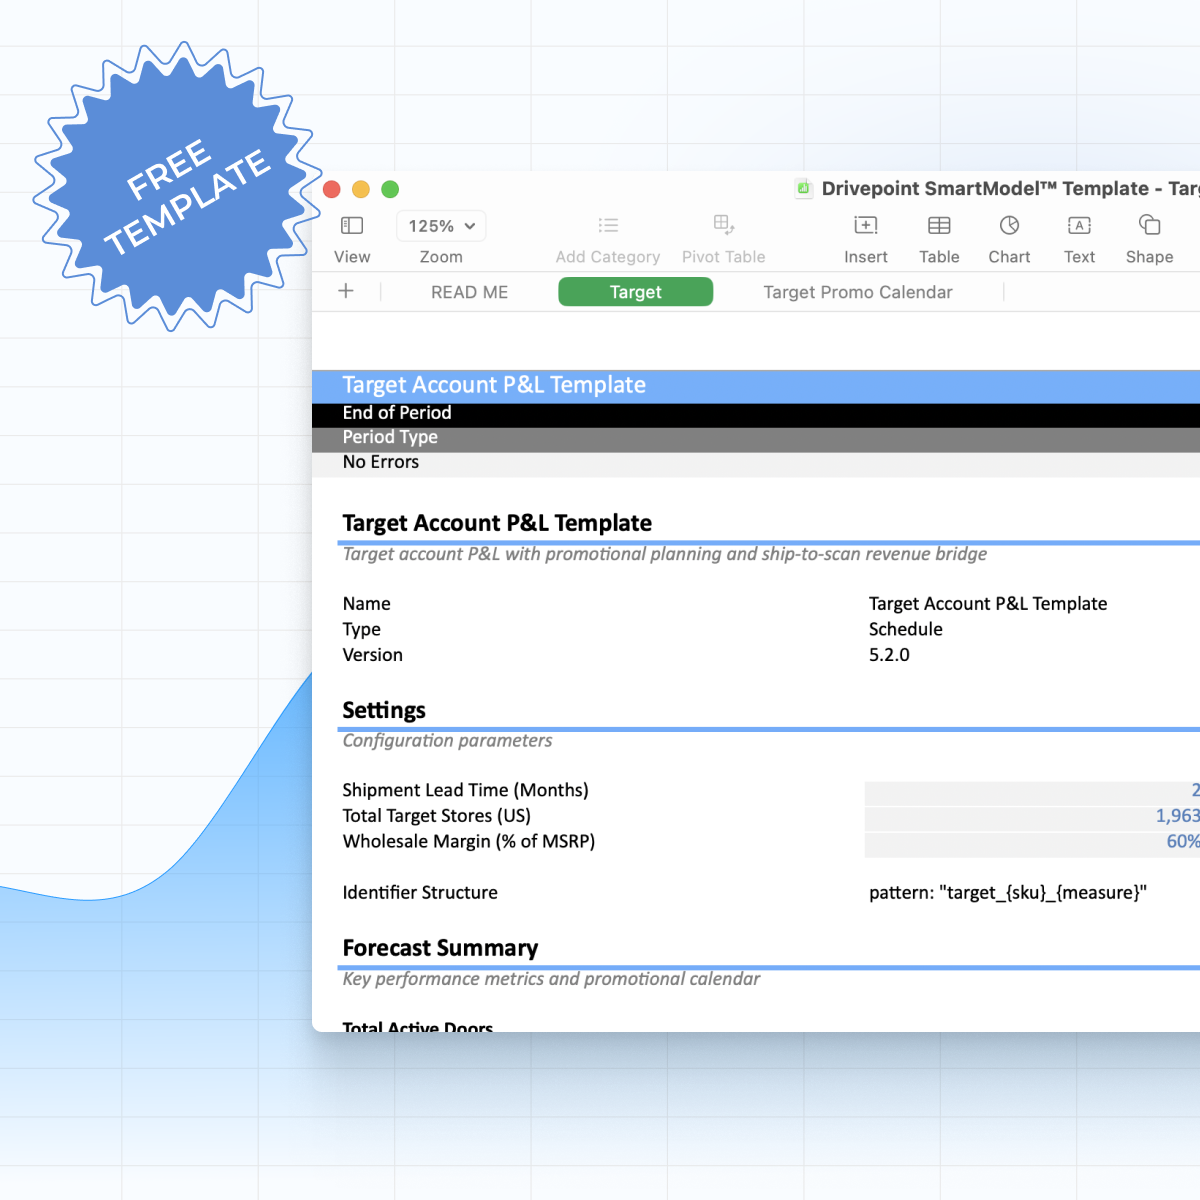This screenshot has height=1200, width=1200.
Task: Click the 'Settings' section heading
Action: (x=384, y=710)
